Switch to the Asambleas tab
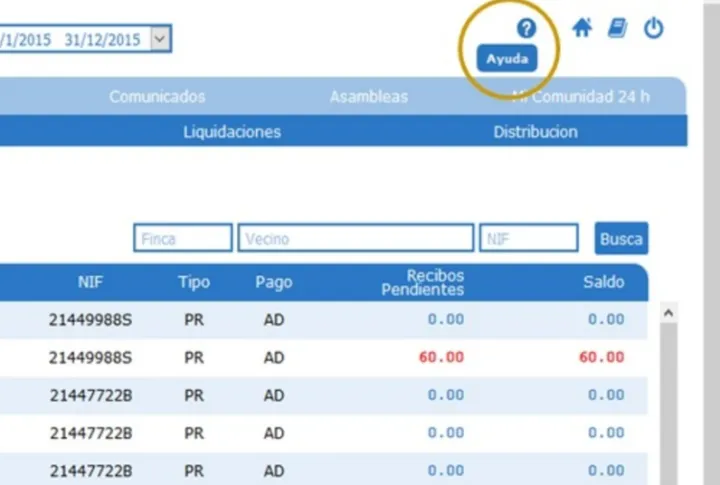 [369, 97]
